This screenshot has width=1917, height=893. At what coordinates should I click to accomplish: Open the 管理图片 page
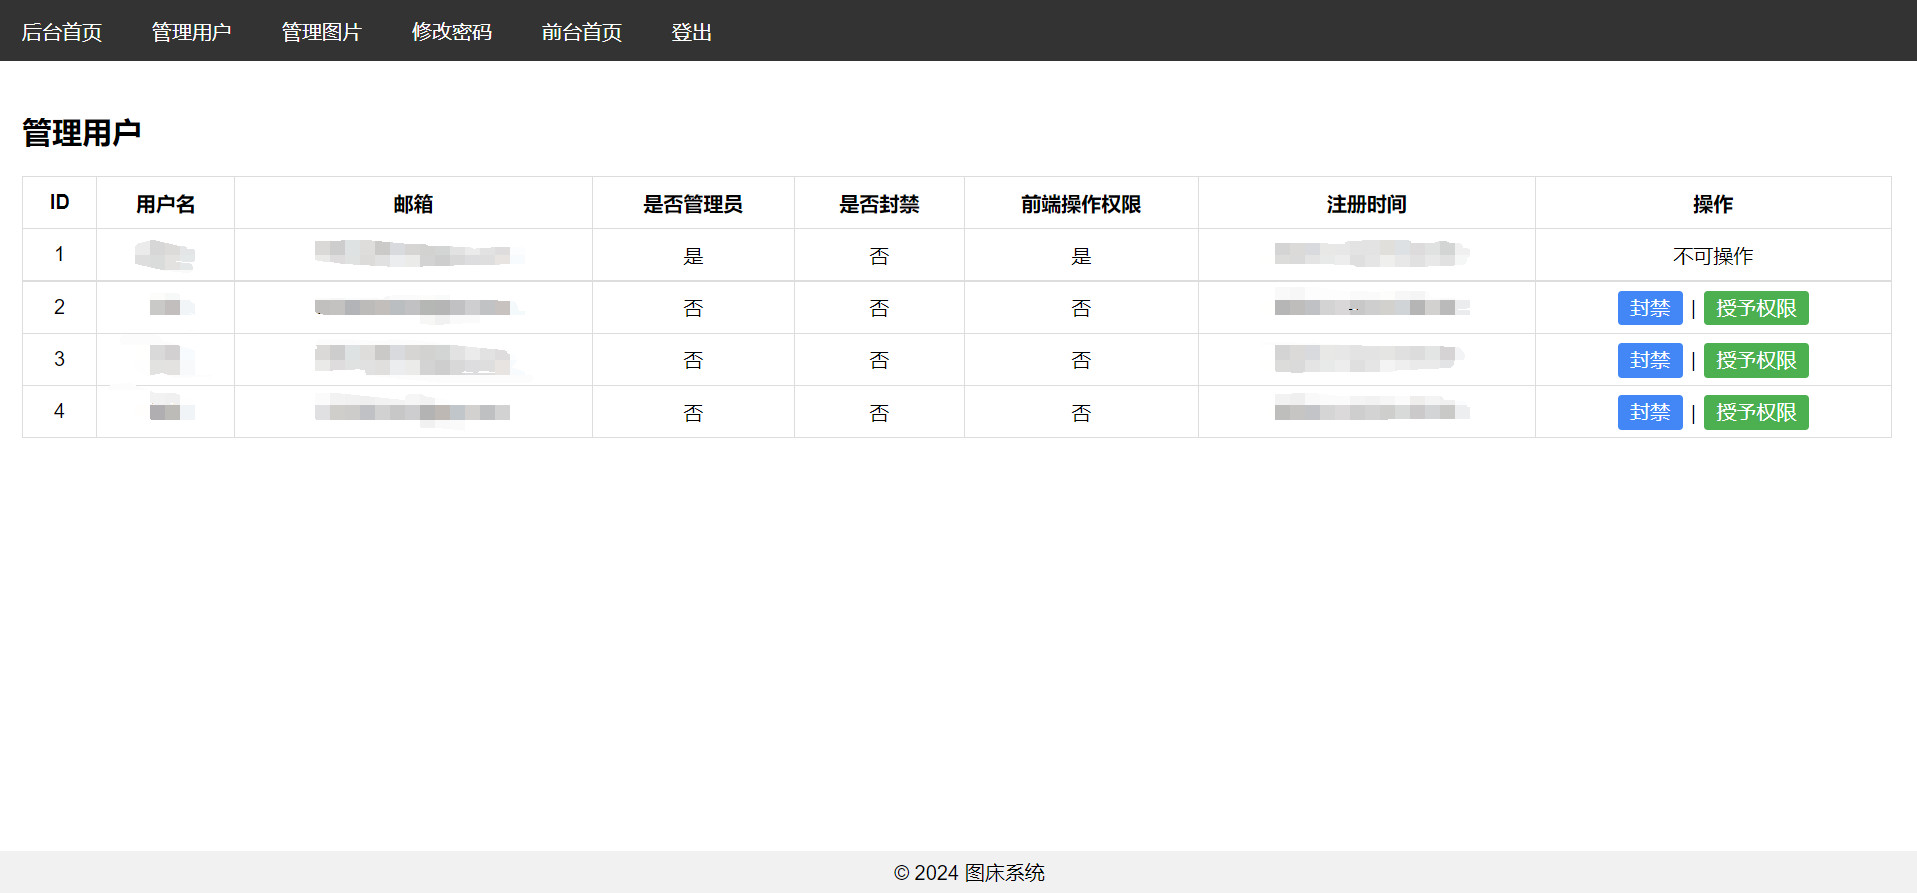coord(321,32)
